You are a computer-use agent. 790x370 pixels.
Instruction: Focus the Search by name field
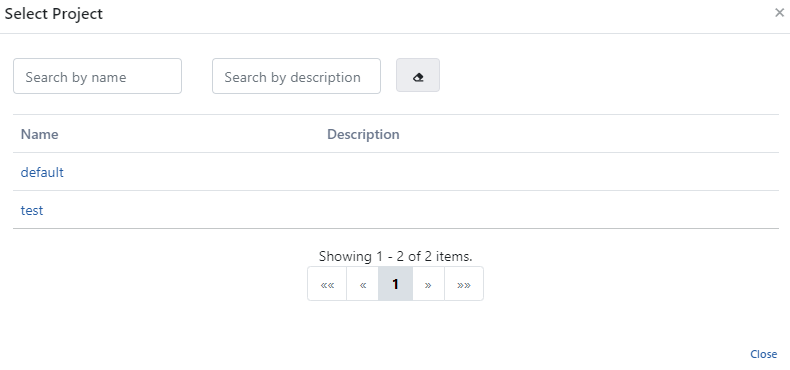pyautogui.click(x=97, y=76)
